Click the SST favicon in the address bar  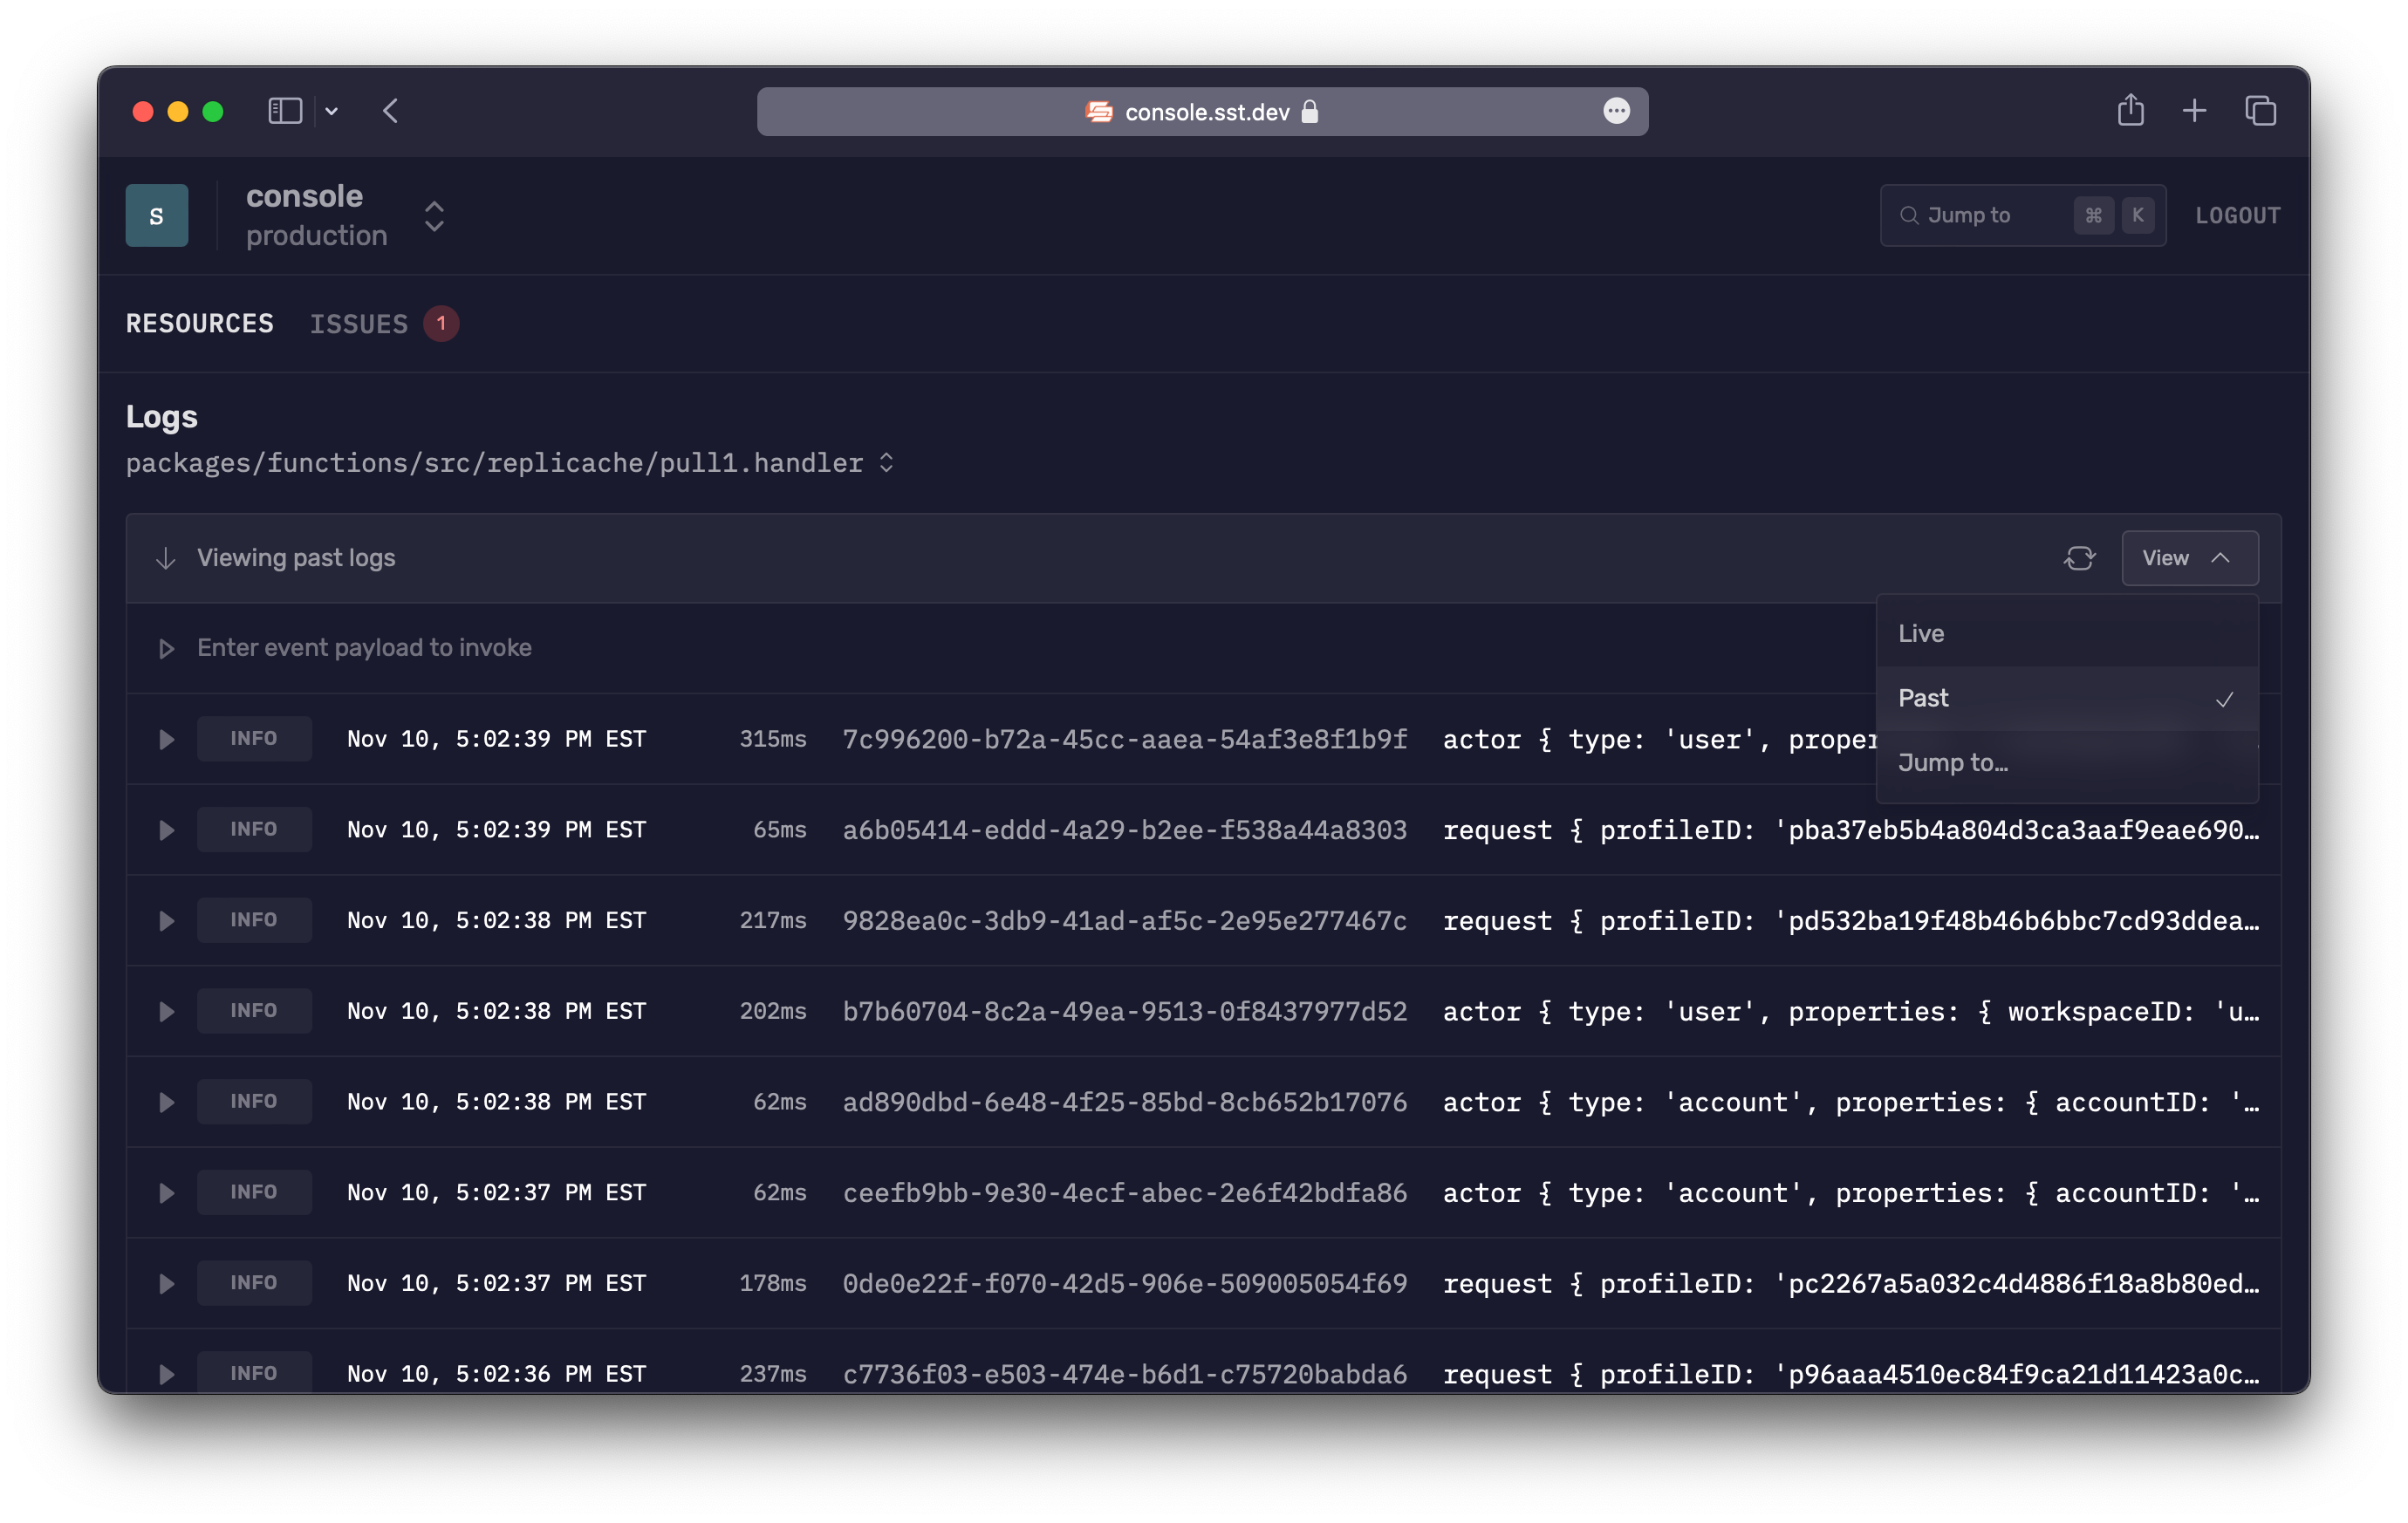pyautogui.click(x=1097, y=111)
